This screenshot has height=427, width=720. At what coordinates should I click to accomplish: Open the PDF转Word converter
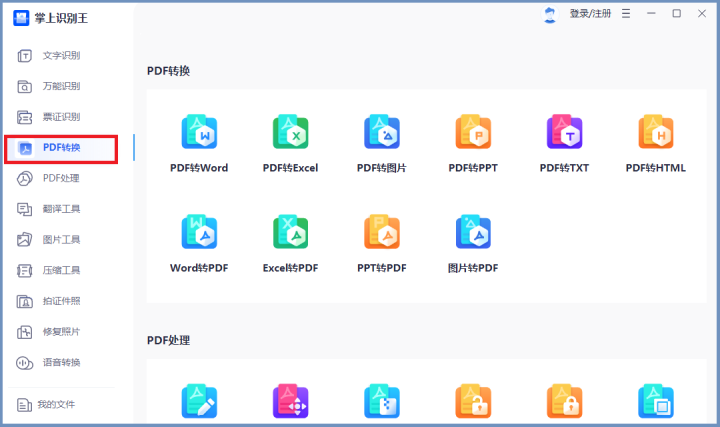coord(199,143)
